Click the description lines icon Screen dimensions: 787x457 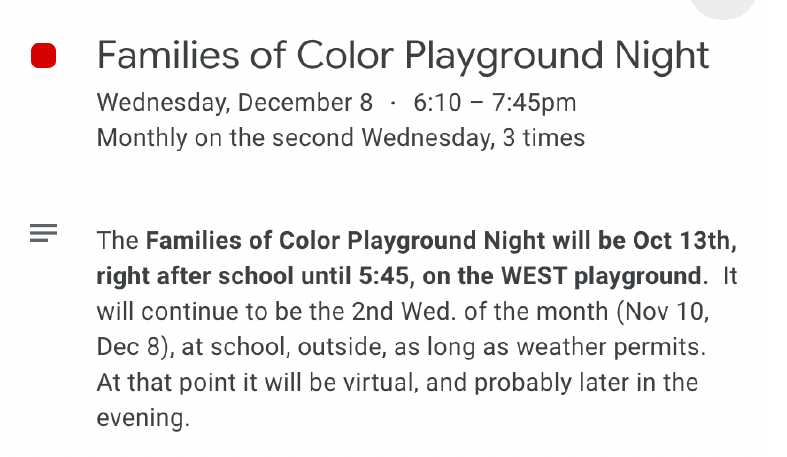tap(43, 235)
